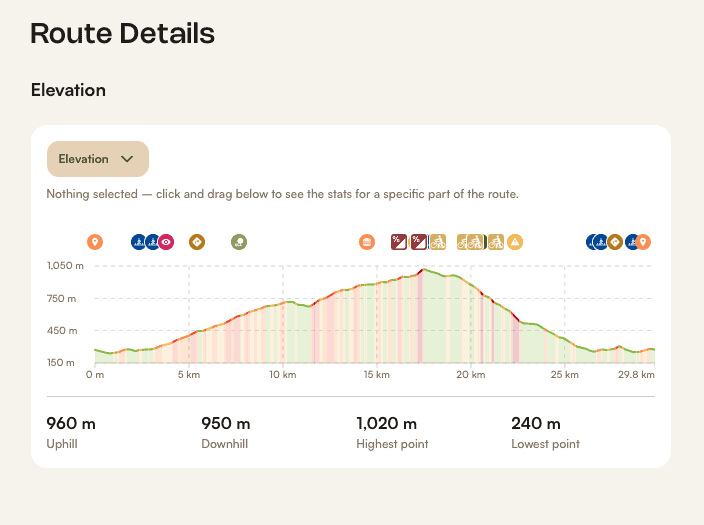
Task: Select the first brown turn-sign marker
Action: [197, 242]
